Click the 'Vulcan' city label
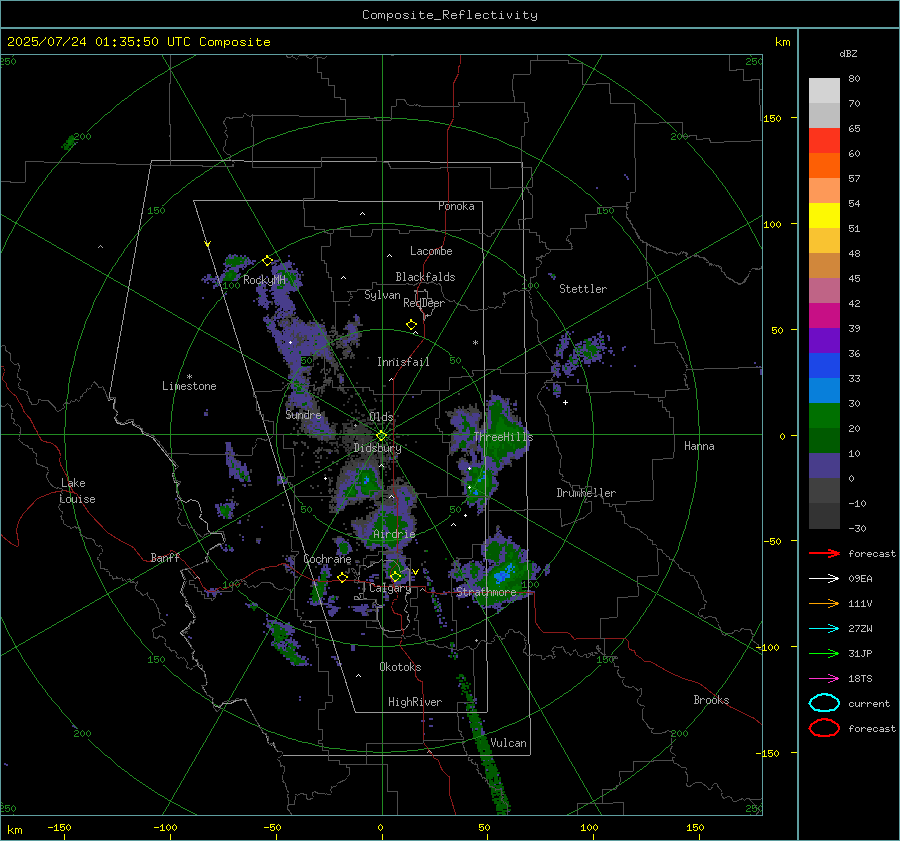 point(508,743)
